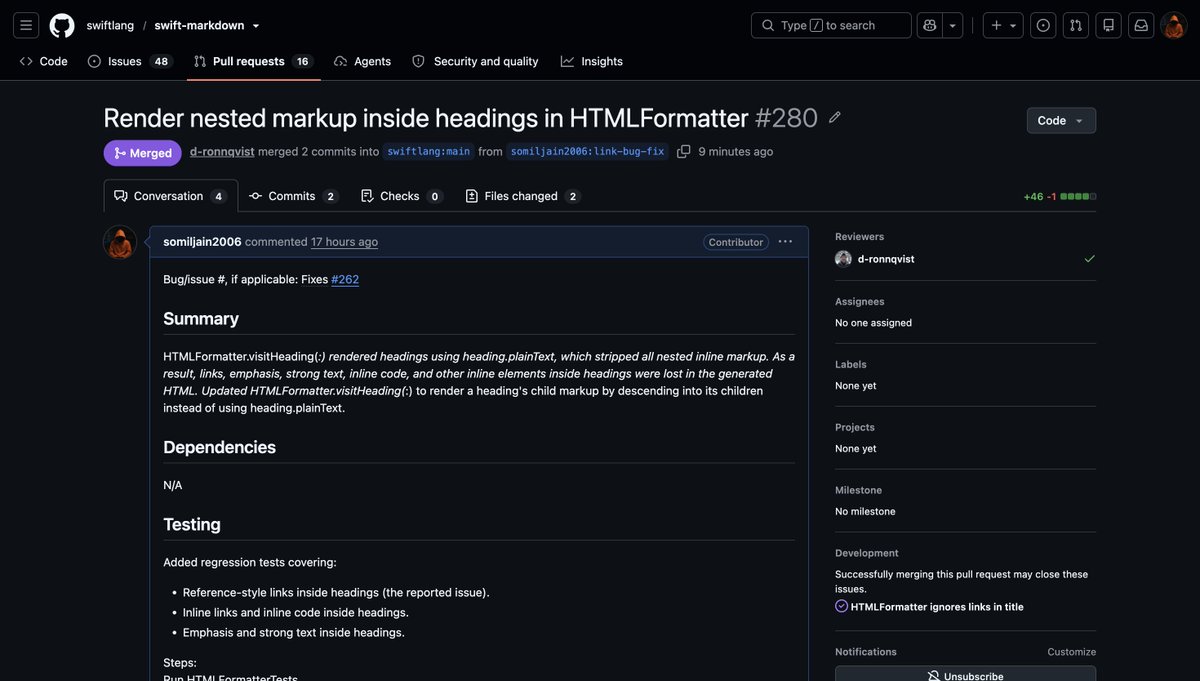Open the Issues icon in the header
Image resolution: width=1200 pixels, height=681 pixels.
click(x=1043, y=25)
